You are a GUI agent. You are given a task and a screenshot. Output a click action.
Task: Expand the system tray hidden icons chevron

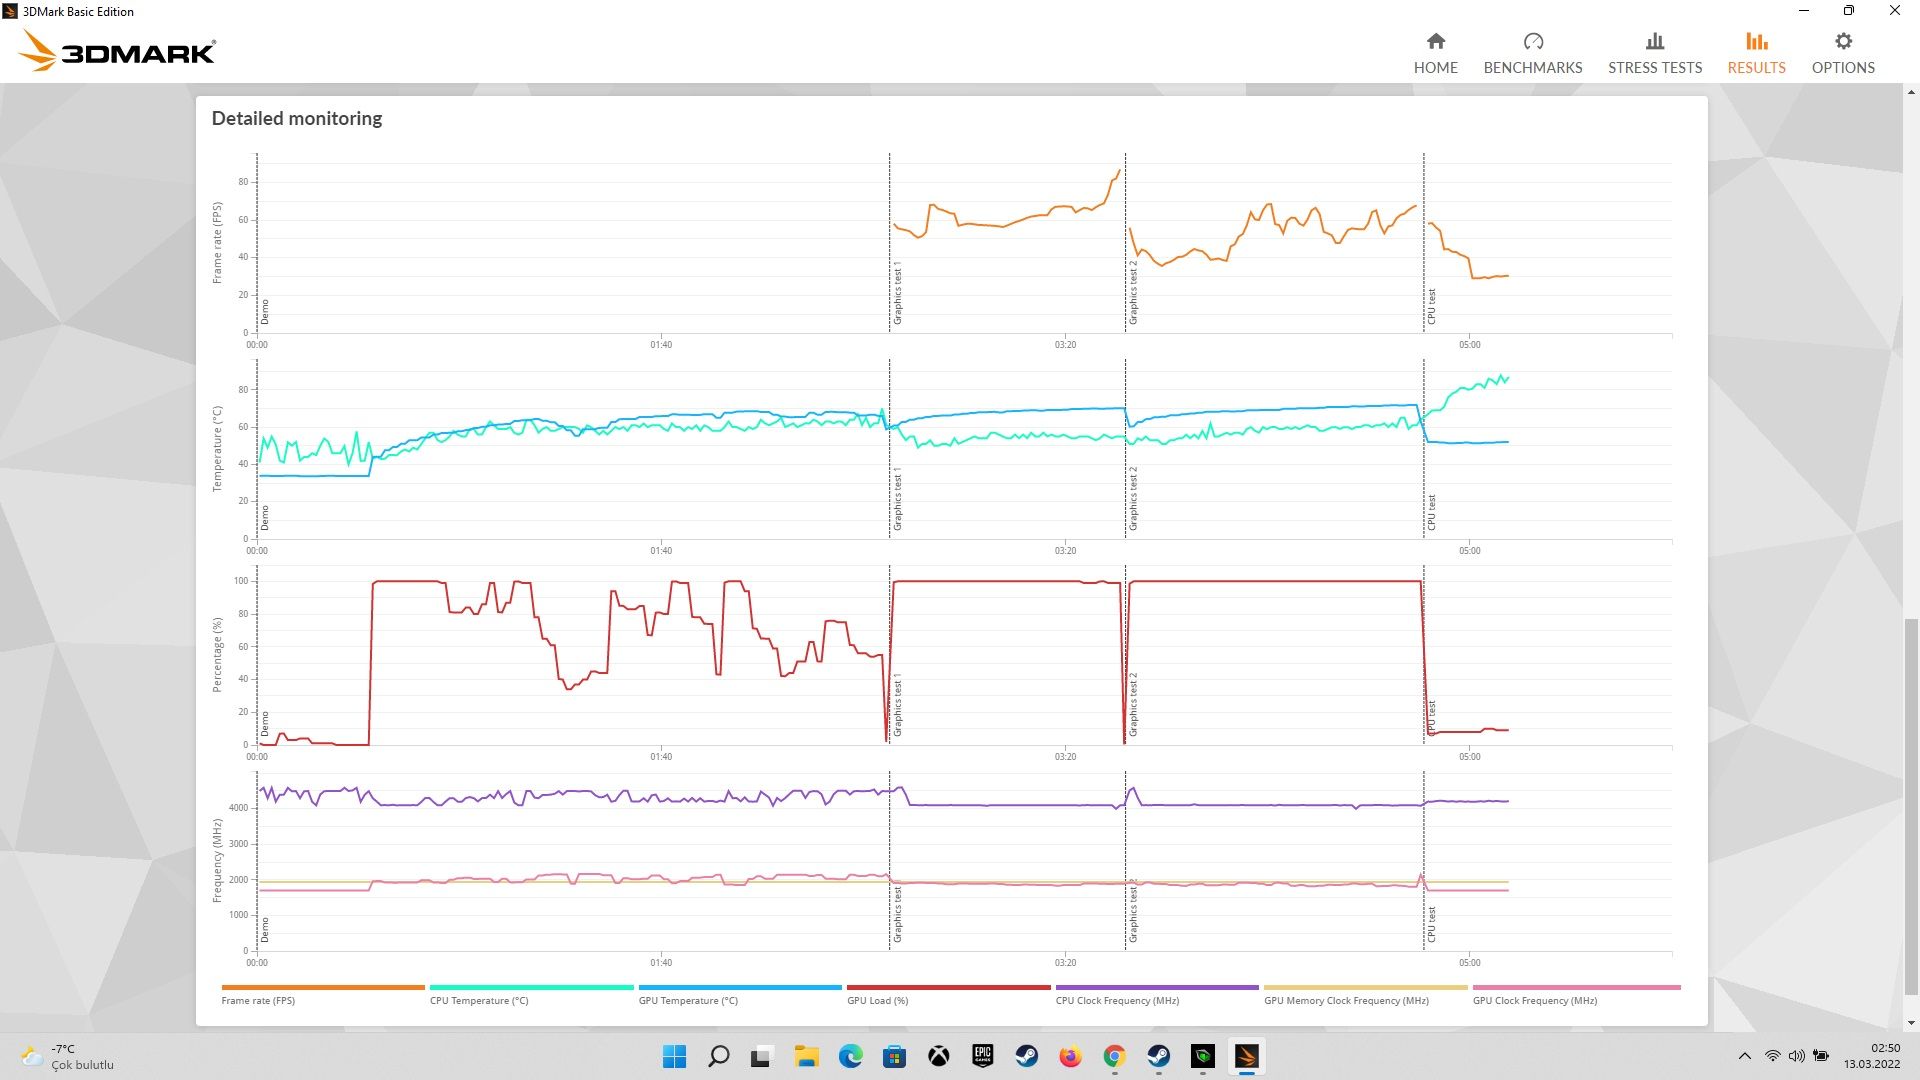coord(1745,1056)
